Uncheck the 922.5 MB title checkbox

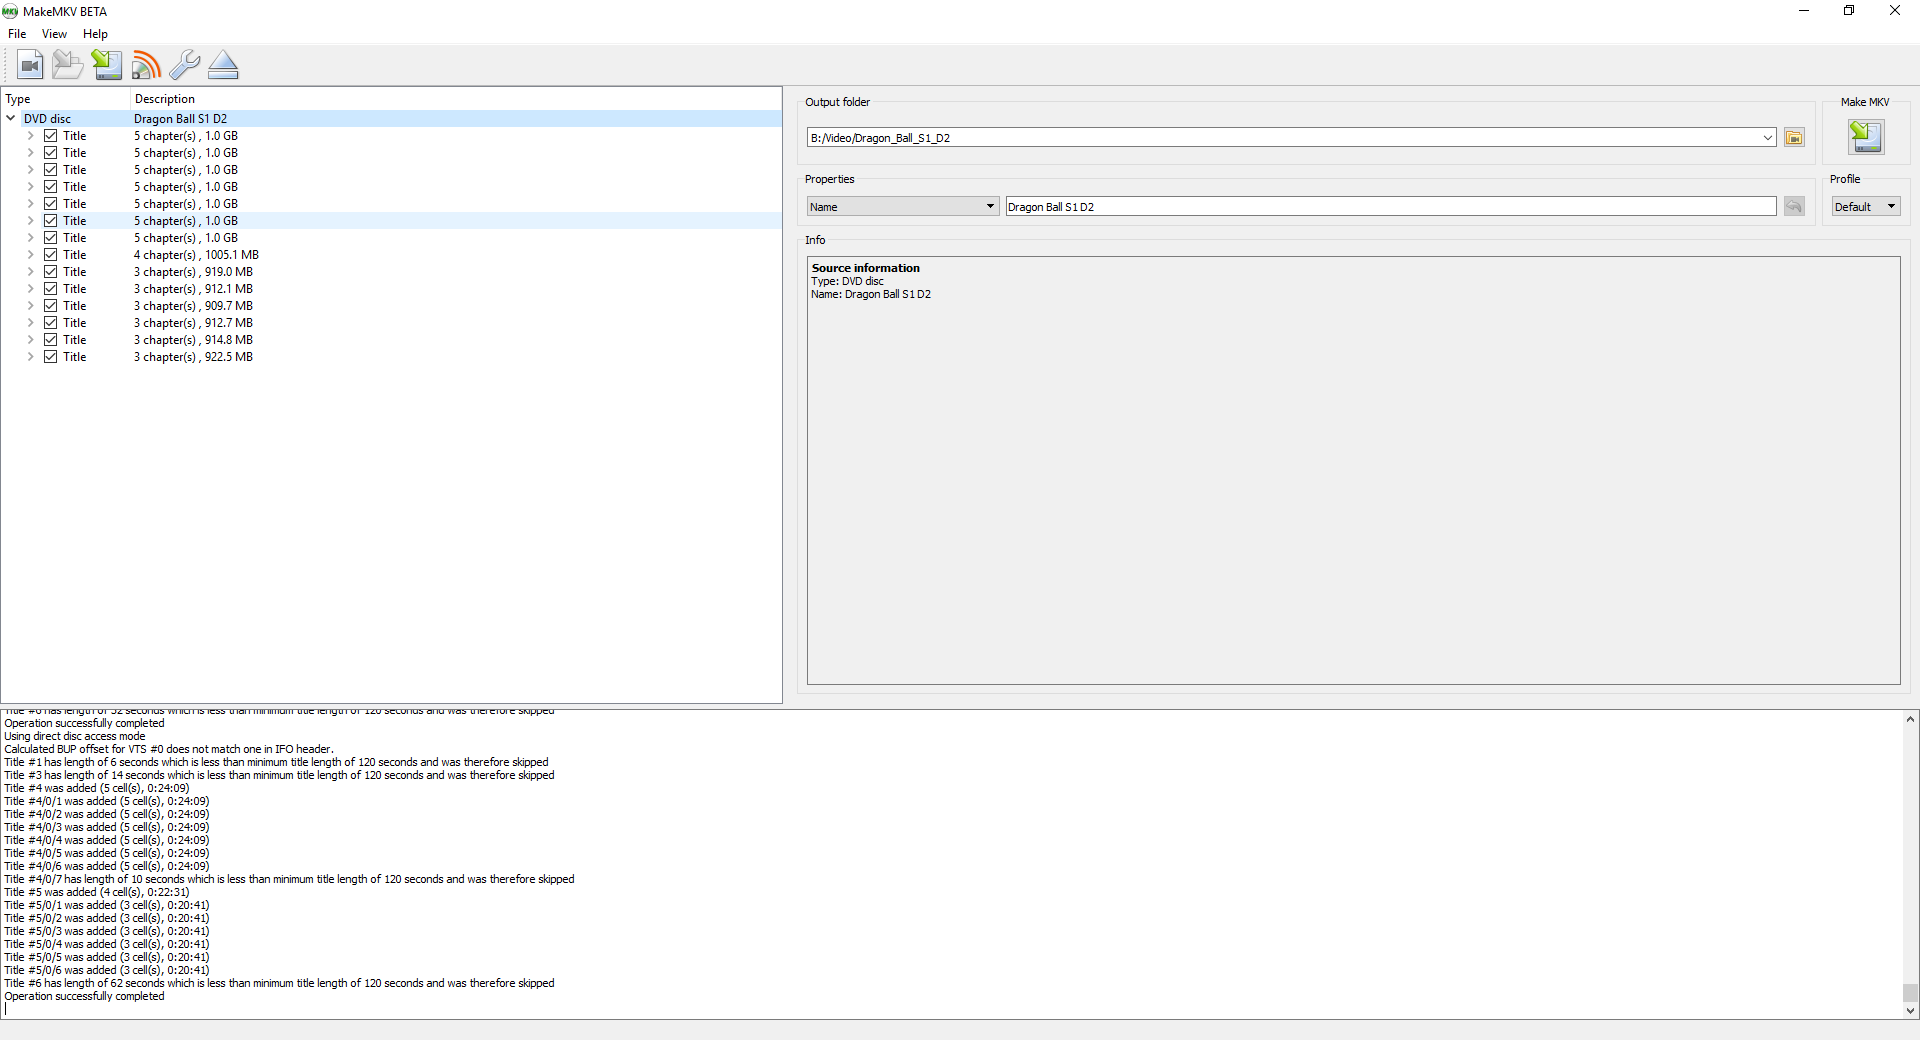click(50, 356)
